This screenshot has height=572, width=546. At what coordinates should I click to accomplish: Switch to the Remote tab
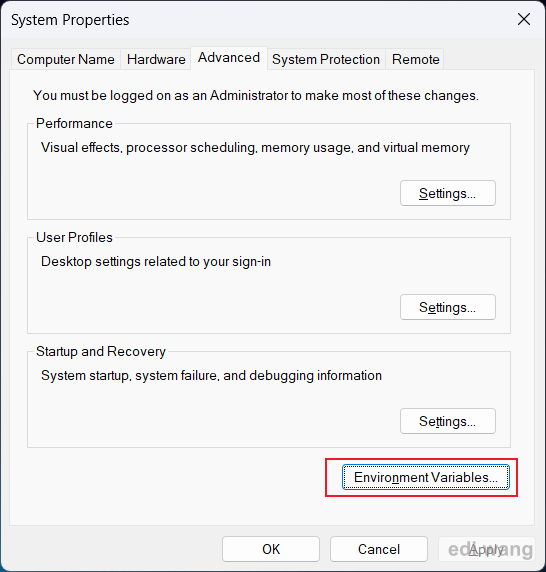415,59
